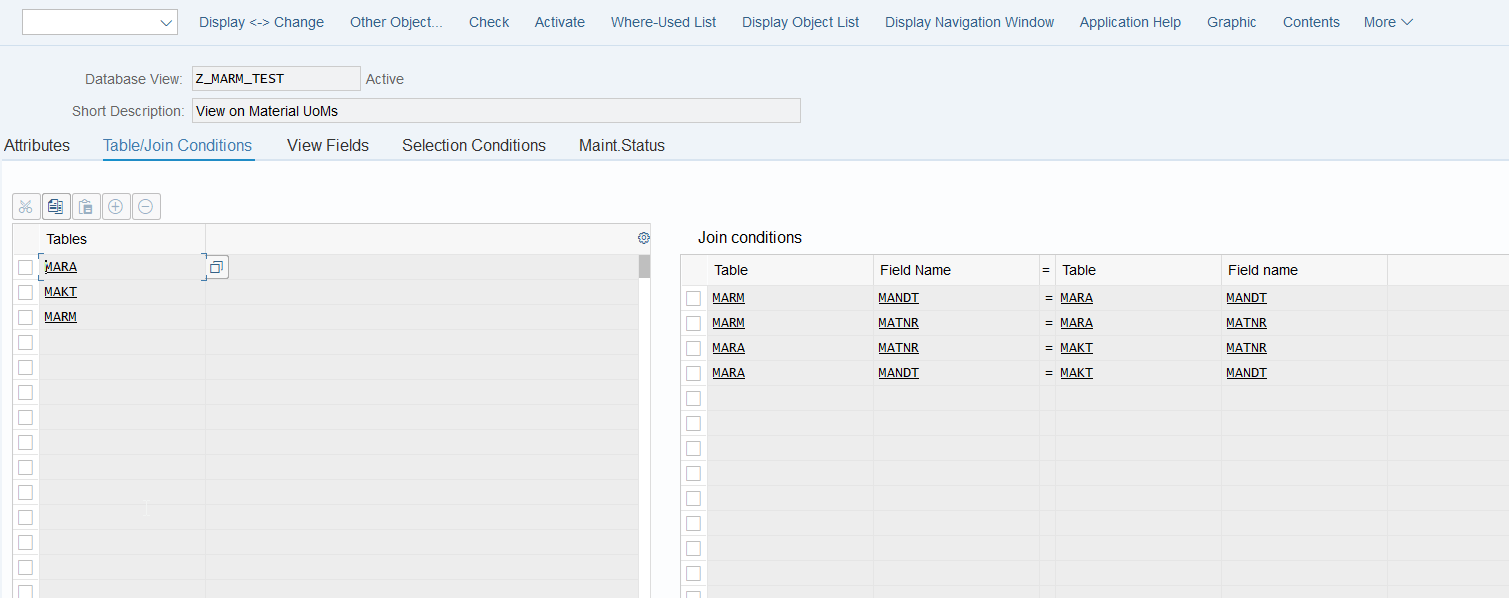Viewport: 1509px width, 598px height.
Task: Tick checkbox for MARM MANDT = MARA join
Action: [693, 298]
